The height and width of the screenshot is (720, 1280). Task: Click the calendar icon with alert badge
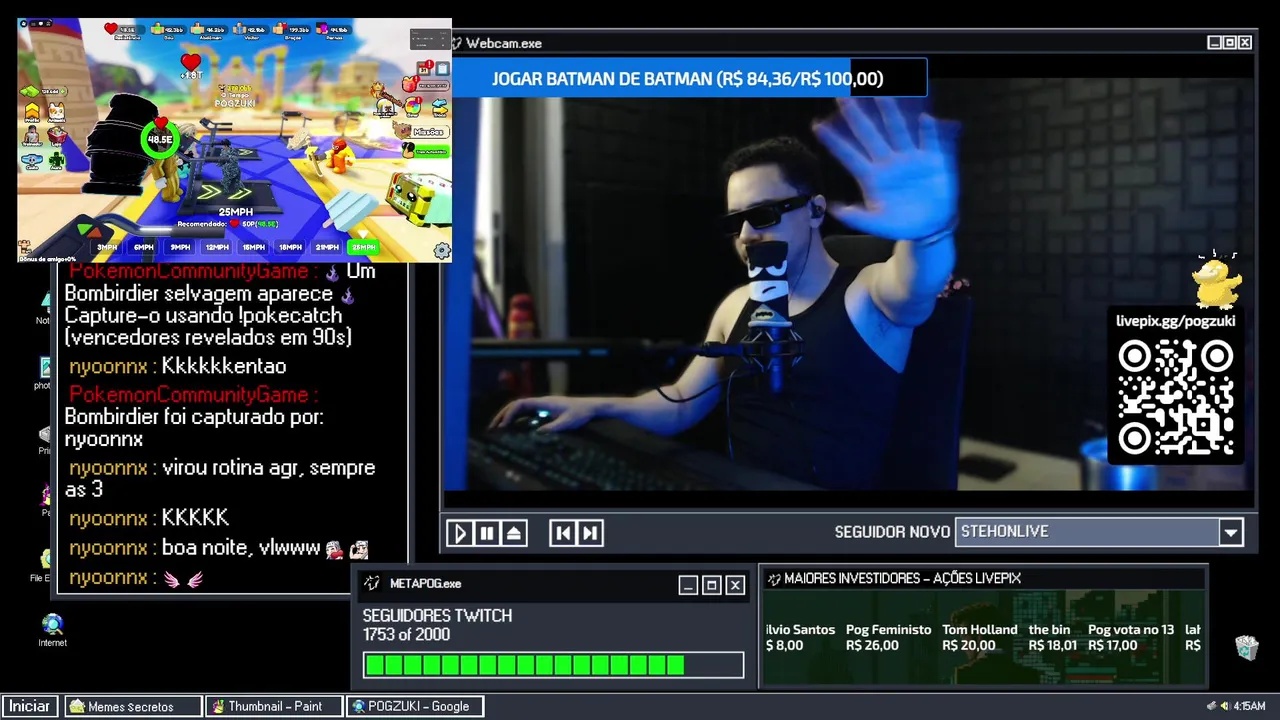pos(424,69)
